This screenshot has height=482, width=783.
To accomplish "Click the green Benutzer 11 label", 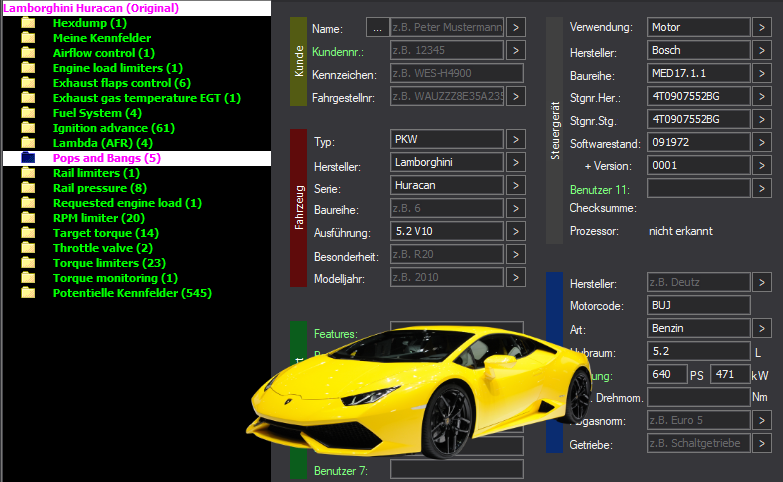I will (x=599, y=190).
